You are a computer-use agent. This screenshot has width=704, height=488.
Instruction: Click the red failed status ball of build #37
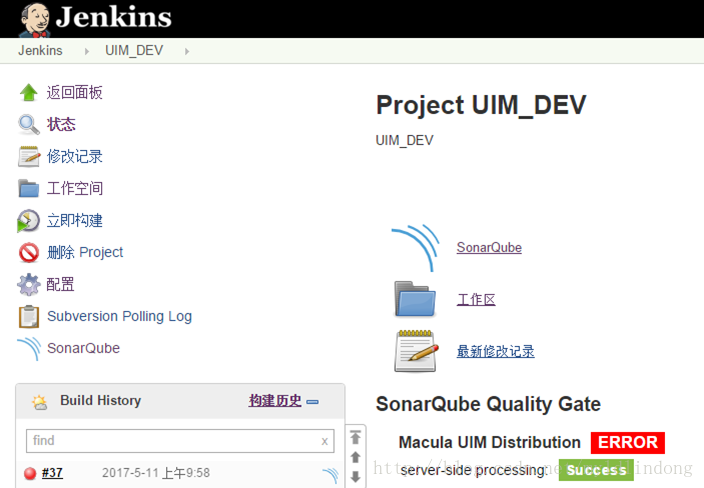click(x=30, y=473)
